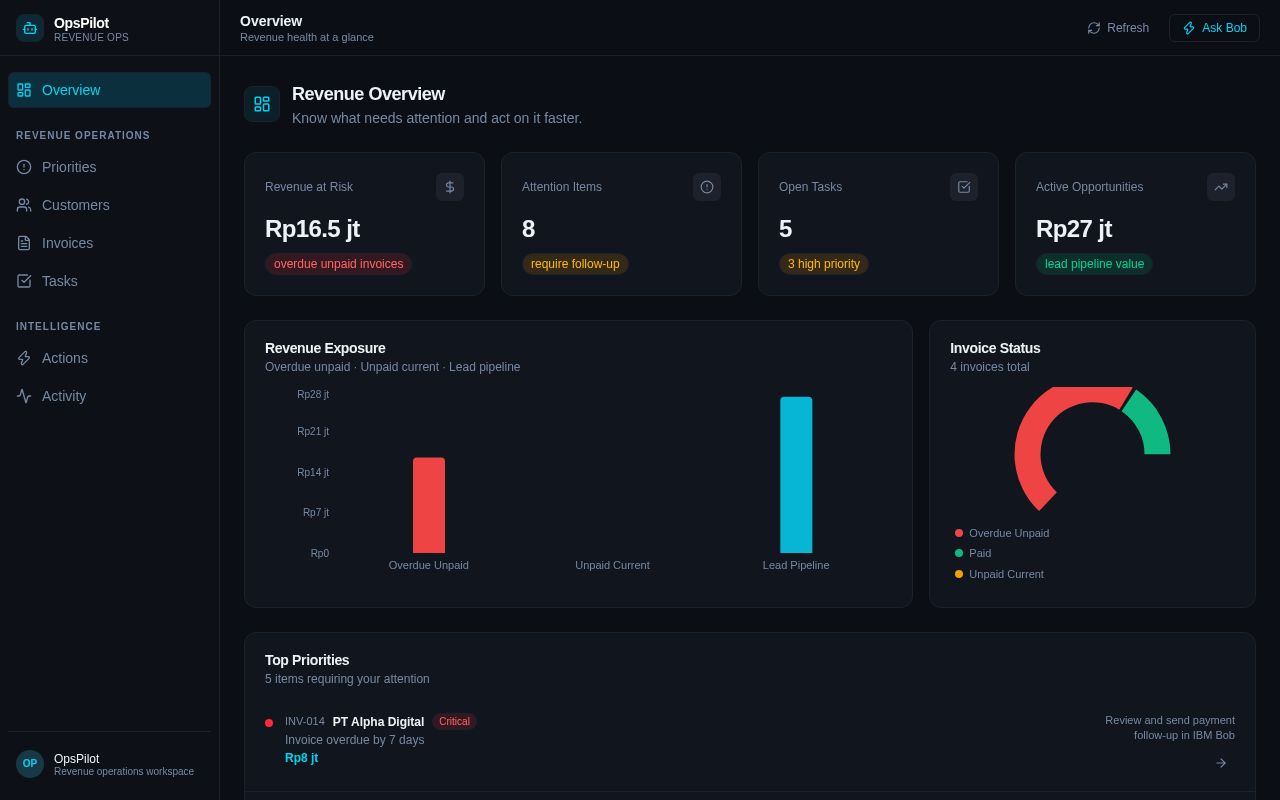Click the Critical tag on INV-014
1280x800 pixels.
(454, 722)
